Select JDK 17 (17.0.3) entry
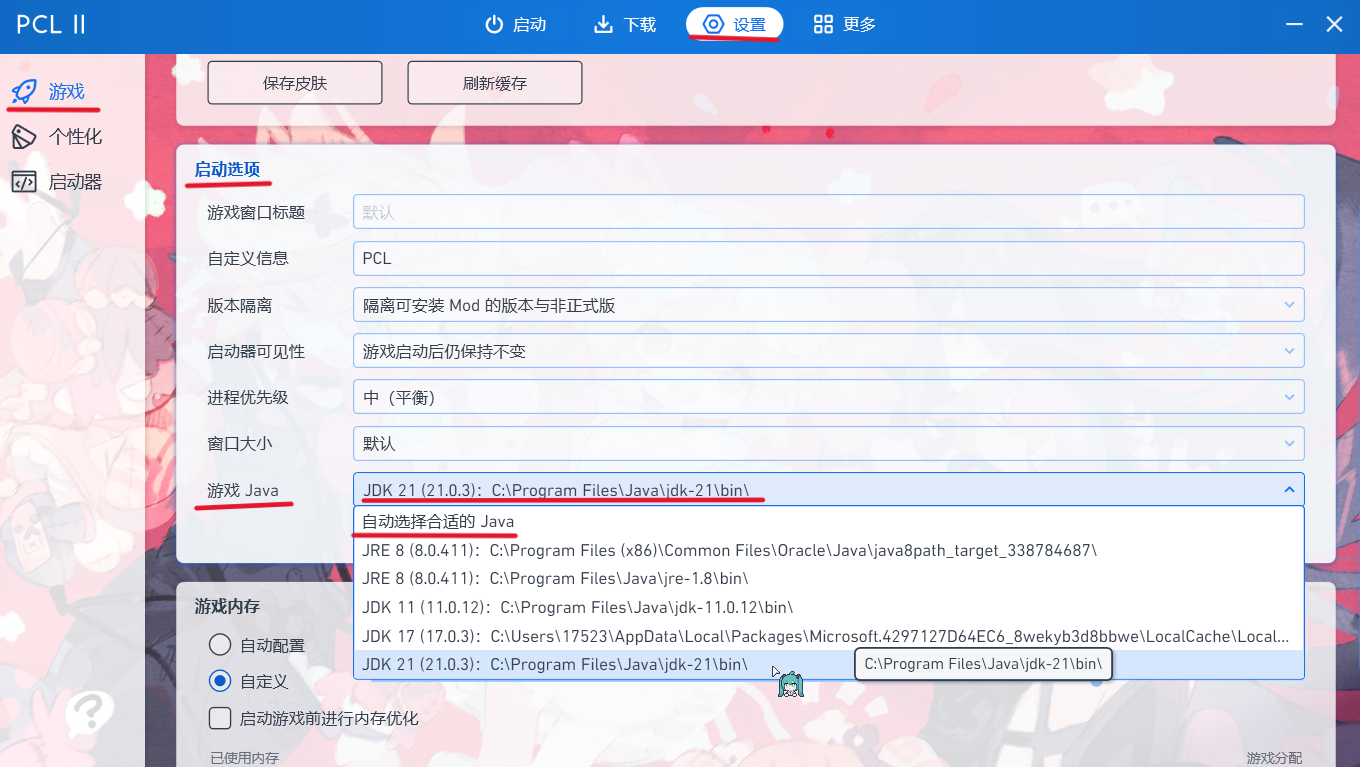 pyautogui.click(x=829, y=636)
